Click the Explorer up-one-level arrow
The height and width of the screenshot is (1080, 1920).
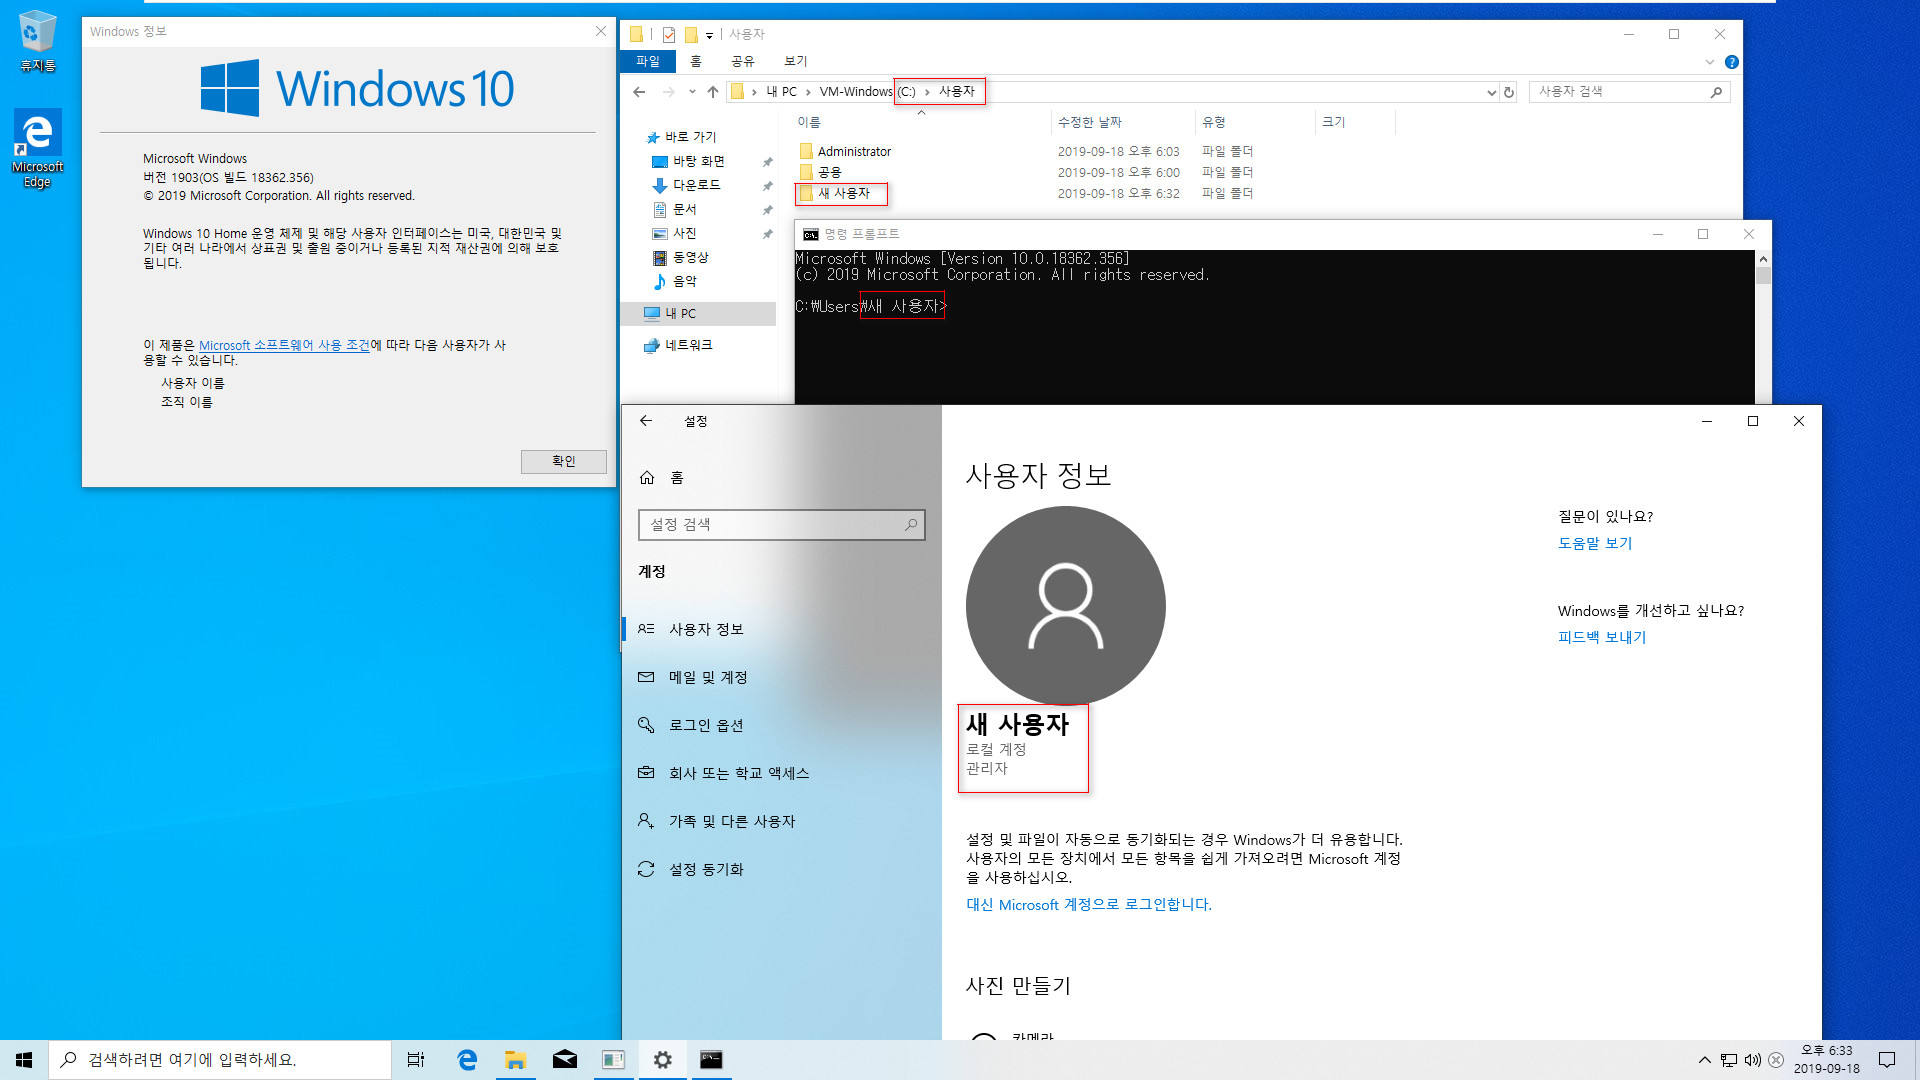coord(713,92)
